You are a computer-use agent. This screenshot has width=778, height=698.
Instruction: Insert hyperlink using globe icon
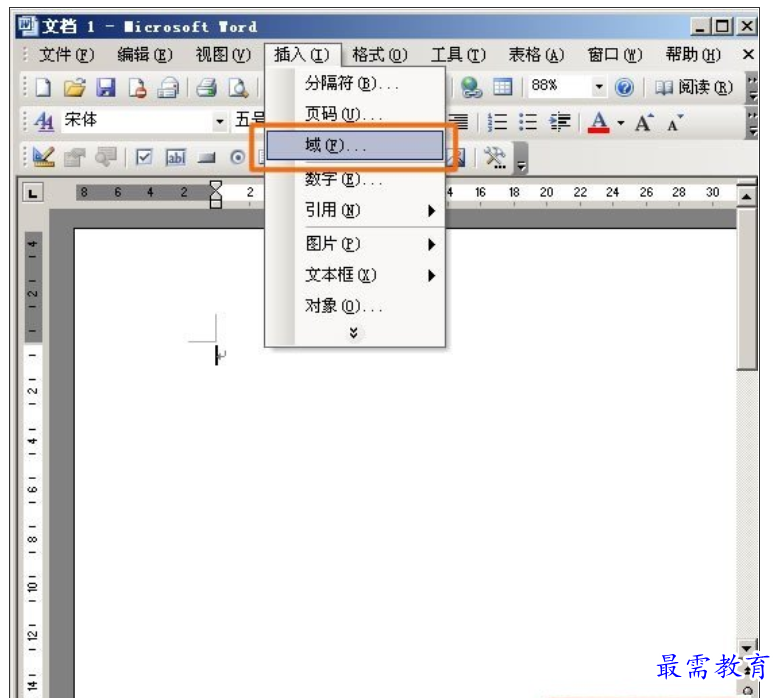470,87
